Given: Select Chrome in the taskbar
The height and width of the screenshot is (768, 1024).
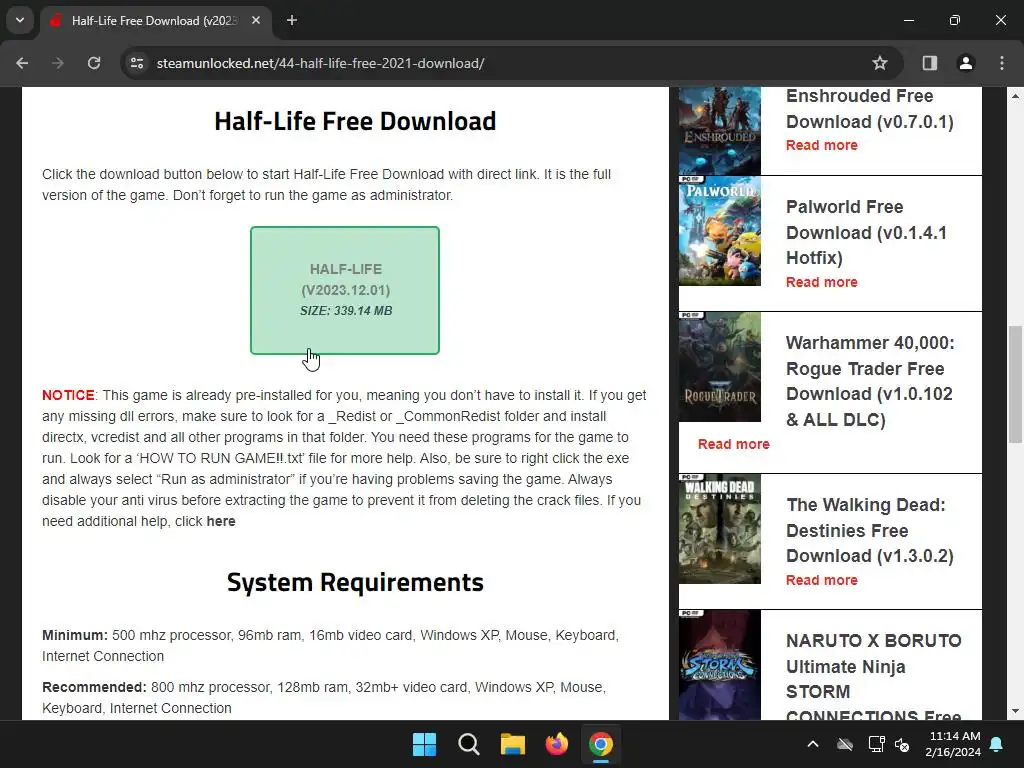Looking at the screenshot, I should [601, 744].
